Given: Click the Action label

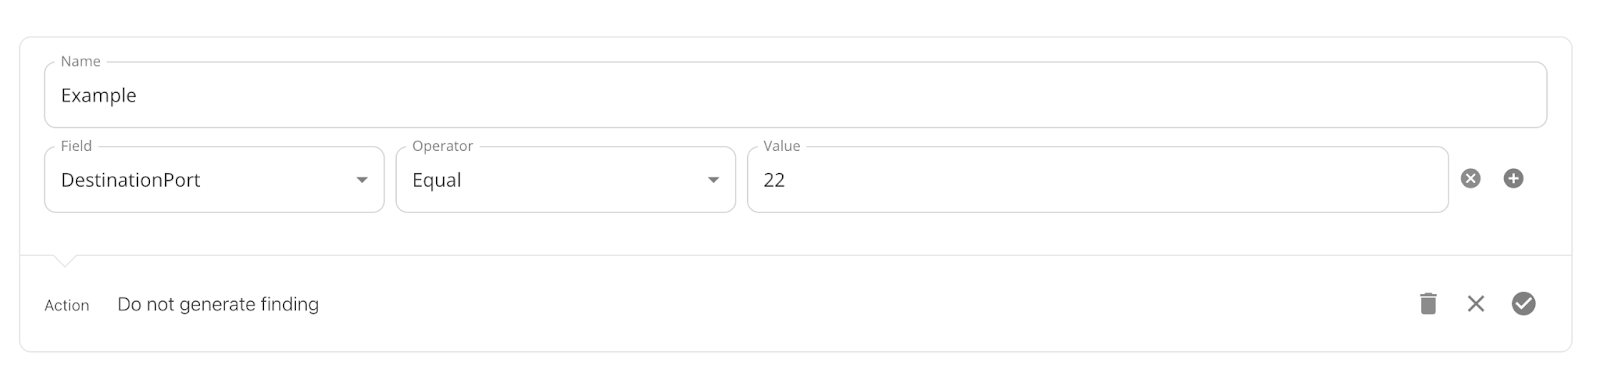Looking at the screenshot, I should click(x=67, y=306).
